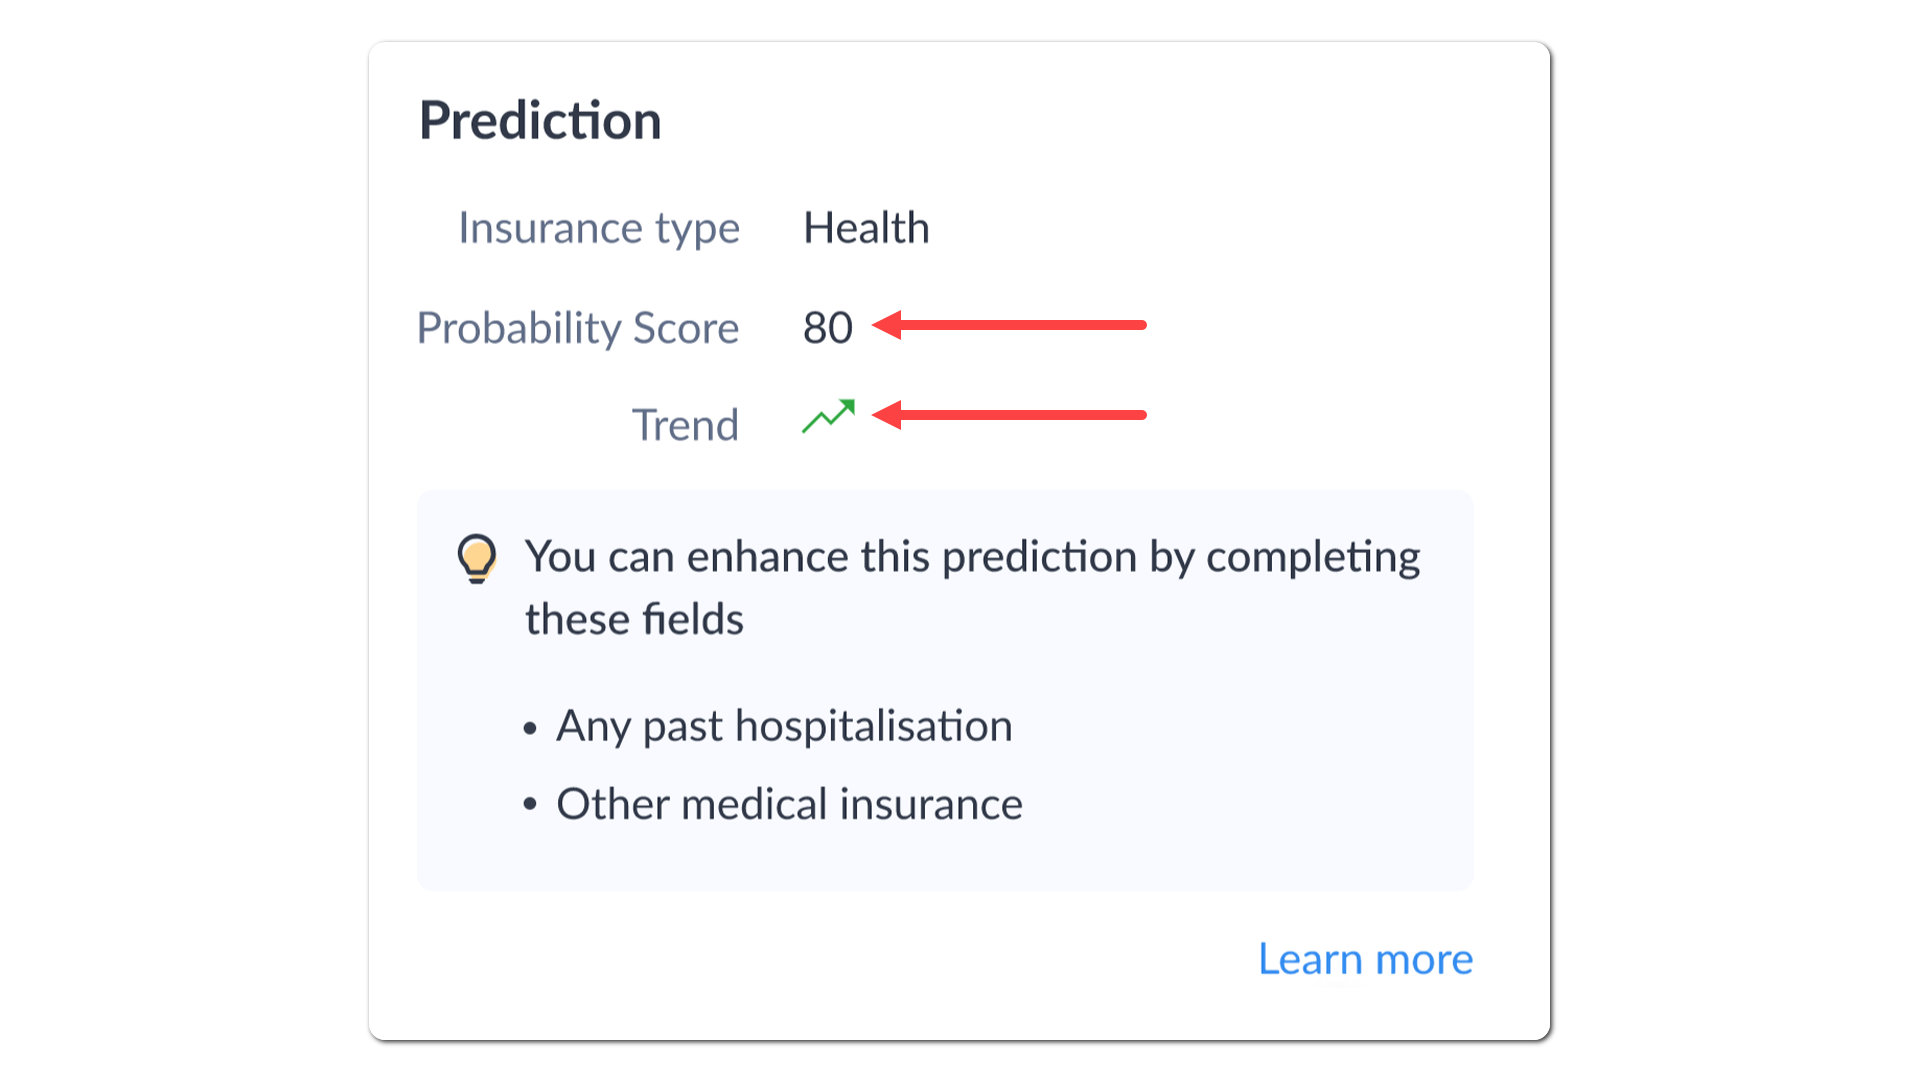1920x1080 pixels.
Task: Click the Probability Score label
Action: pyautogui.click(x=578, y=328)
